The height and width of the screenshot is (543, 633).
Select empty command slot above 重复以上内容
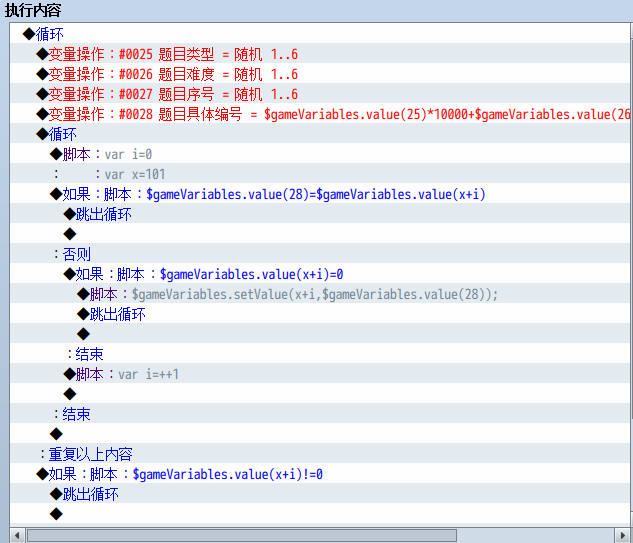(319, 434)
